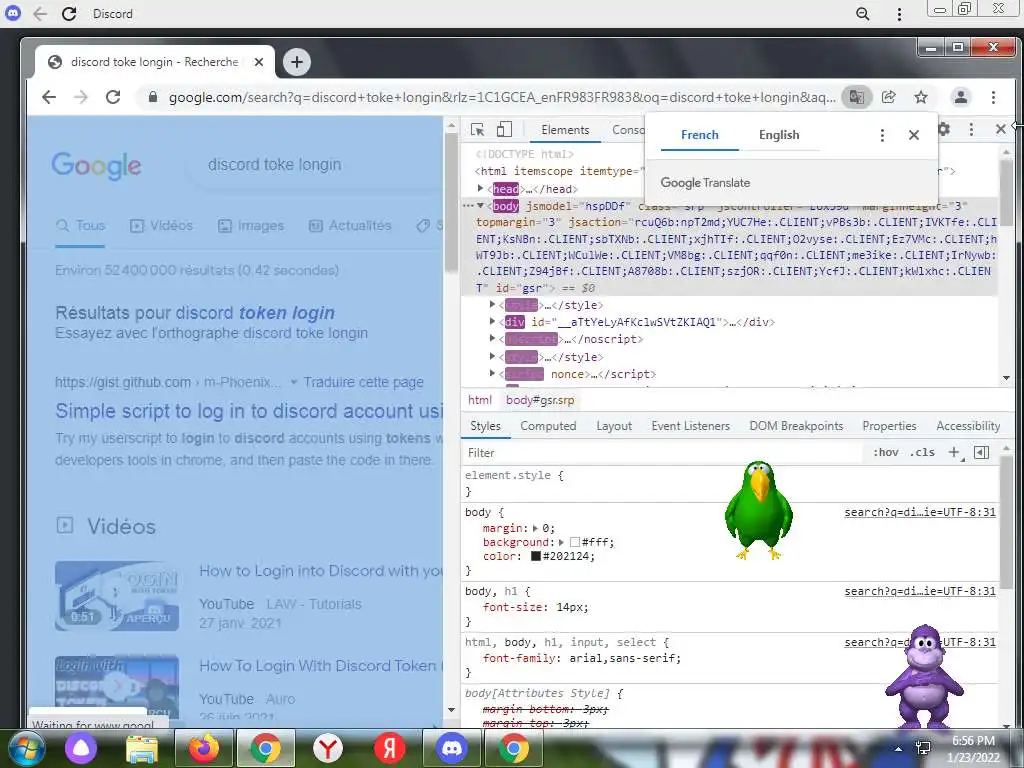Open the outer Discord window three-dot menu
The image size is (1024, 768).
click(899, 14)
